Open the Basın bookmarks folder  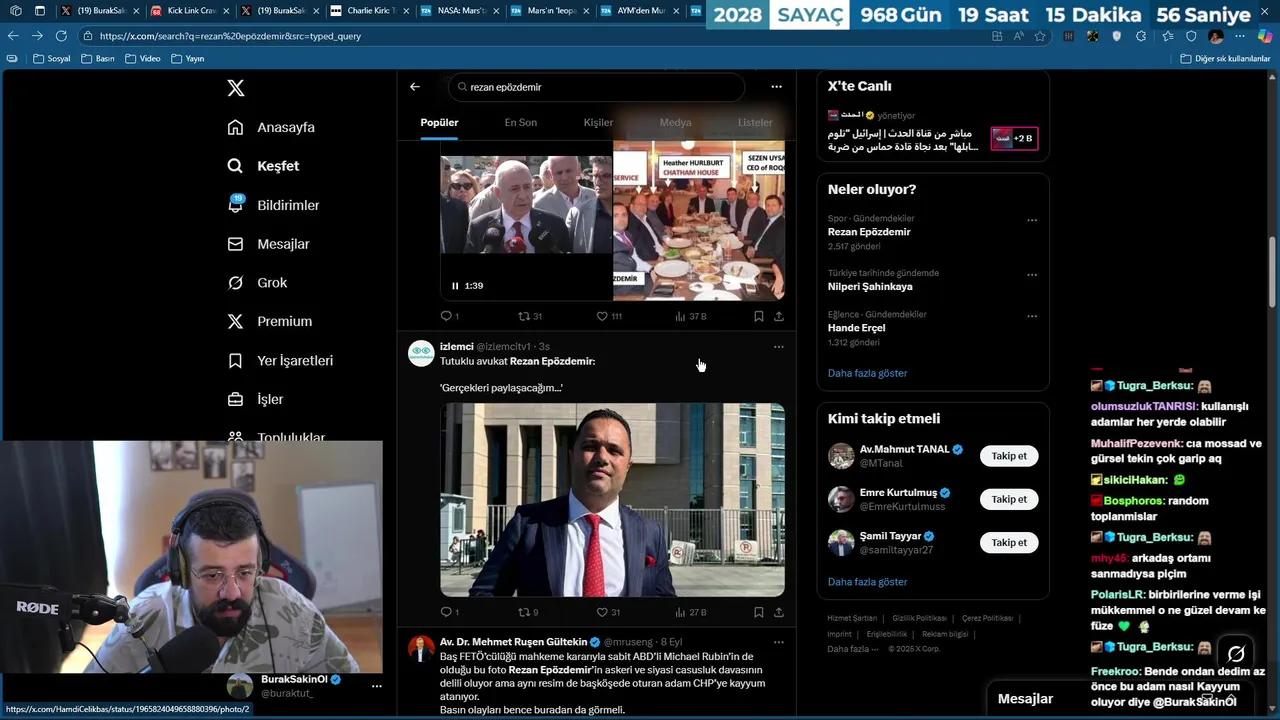click(97, 59)
